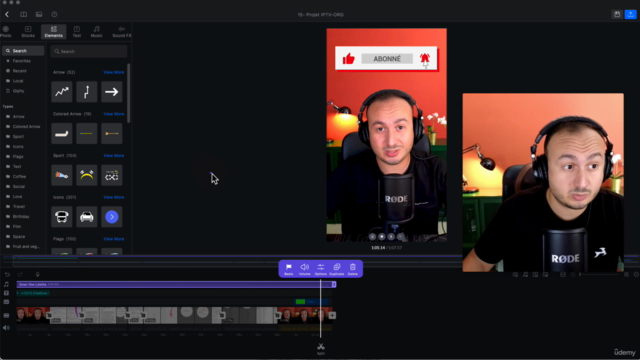Select the thin yellow line arrow
Viewport: 640px width, 360px height.
tap(87, 133)
